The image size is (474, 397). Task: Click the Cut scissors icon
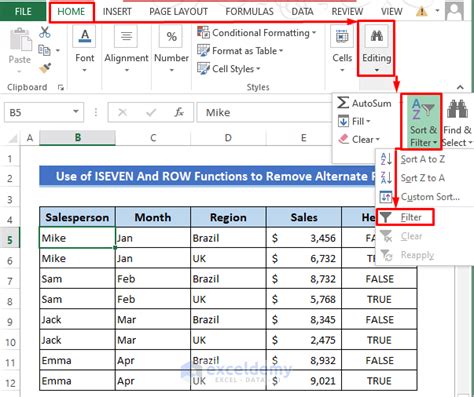point(45,32)
